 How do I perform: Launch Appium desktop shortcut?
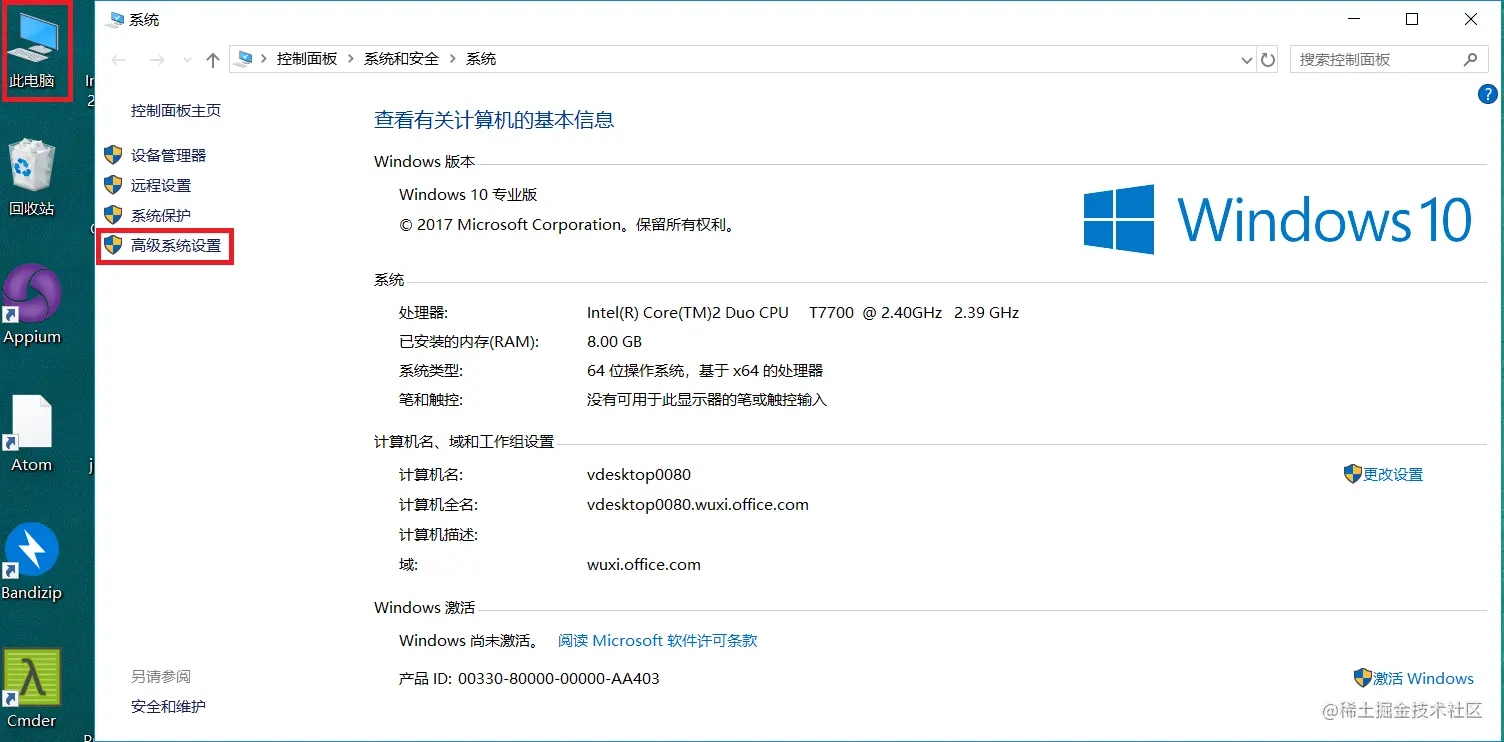pos(32,305)
